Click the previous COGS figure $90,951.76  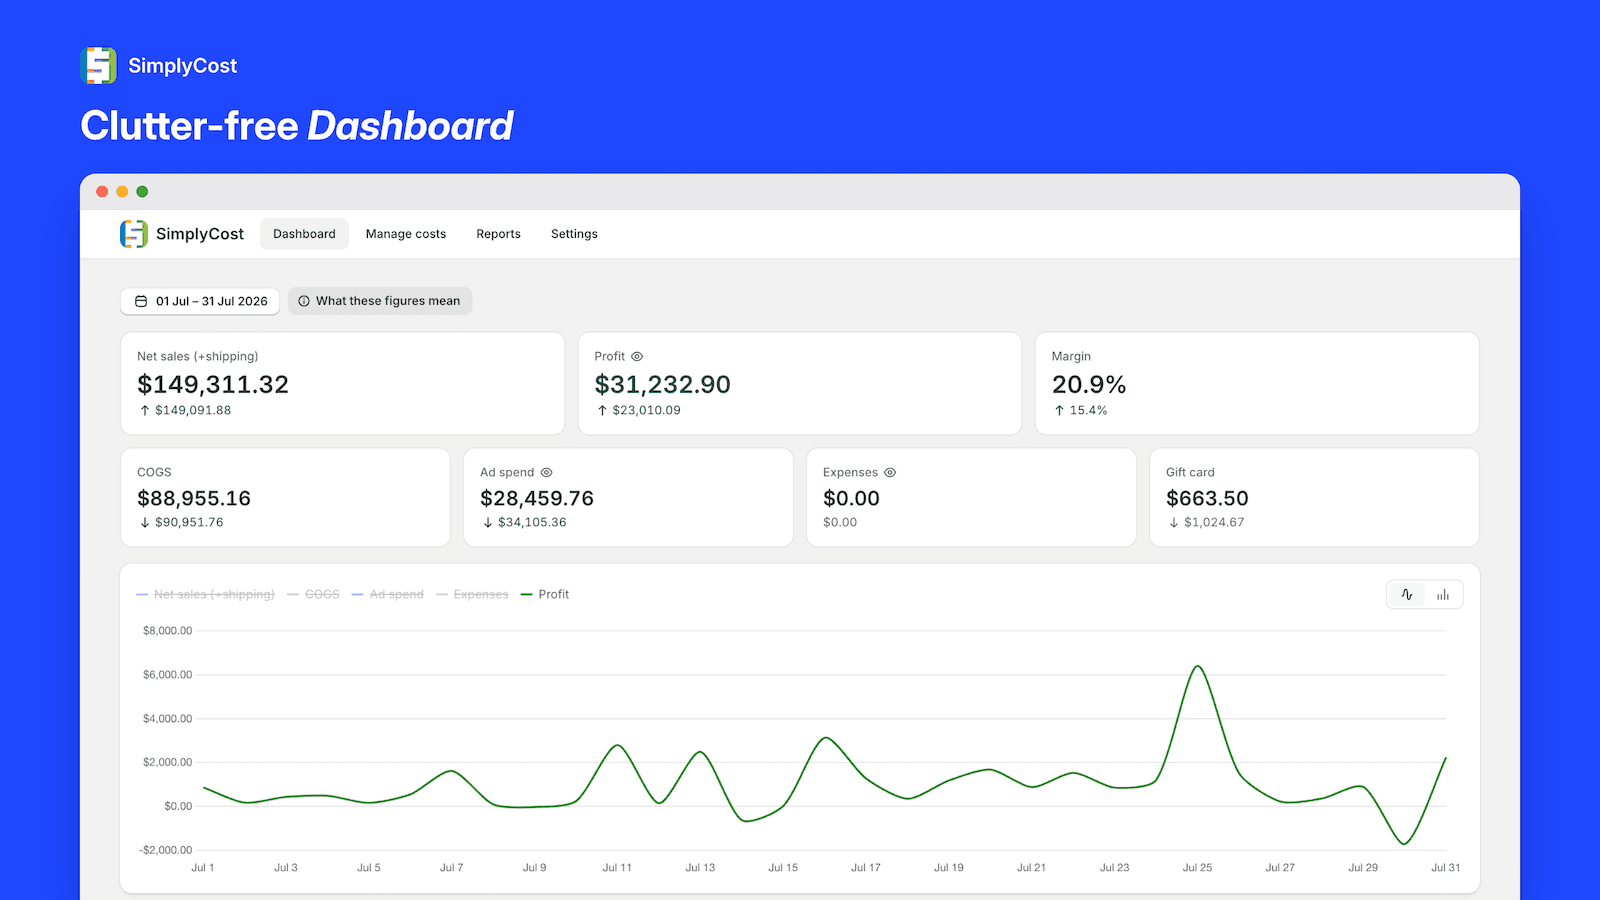tap(189, 522)
